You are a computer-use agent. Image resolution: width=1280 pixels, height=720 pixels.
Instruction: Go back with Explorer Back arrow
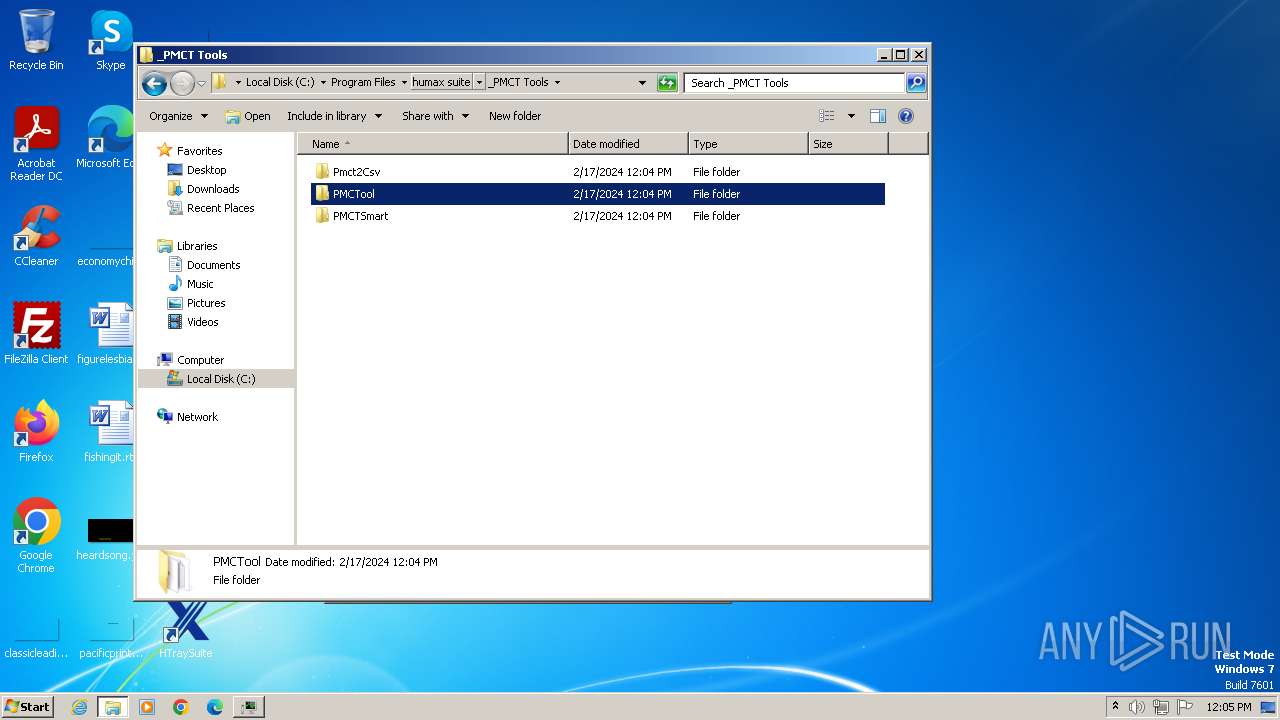(x=154, y=83)
